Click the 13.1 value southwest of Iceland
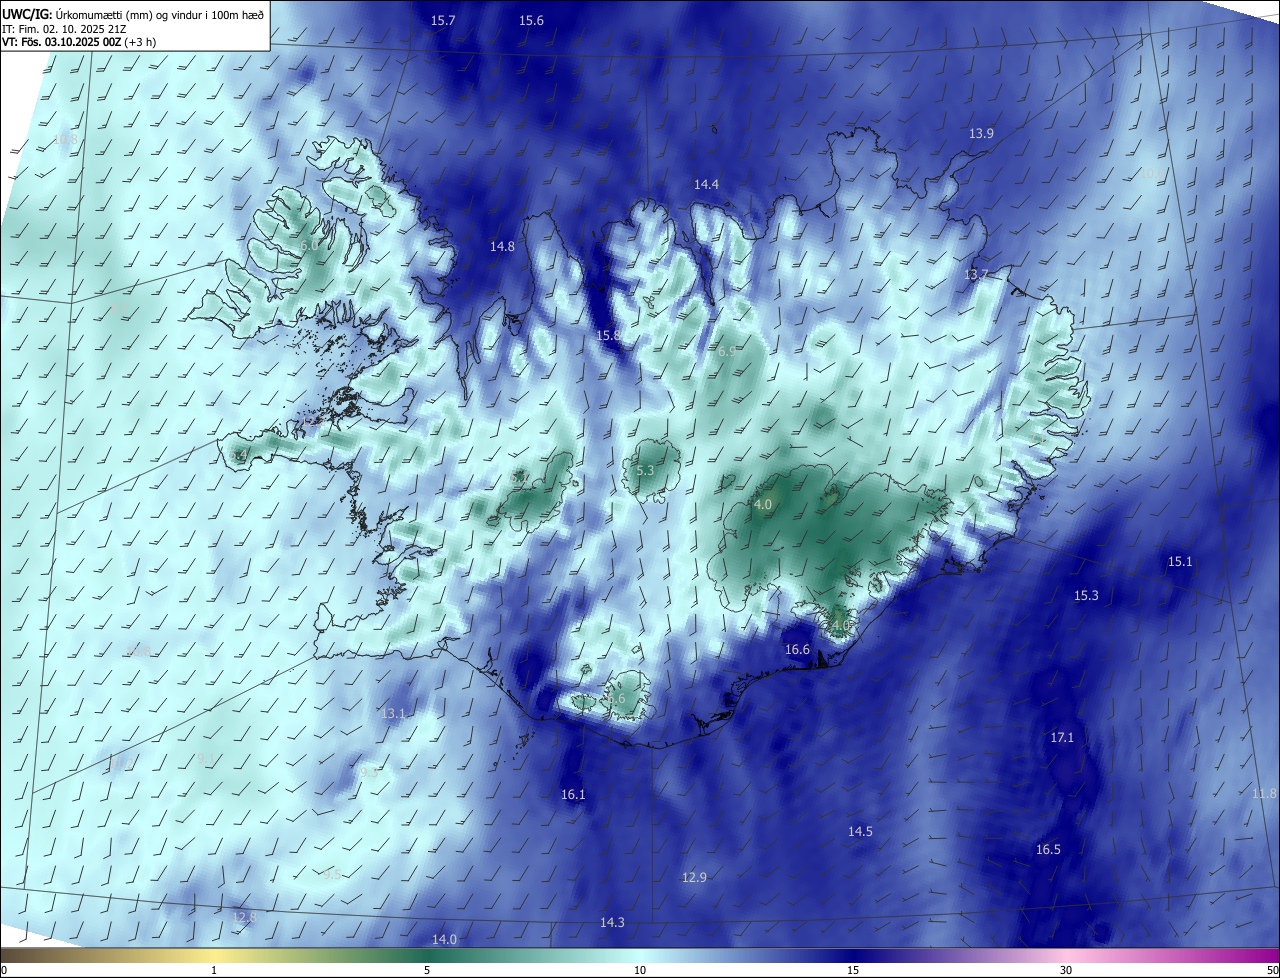Screen dimensions: 1280x978 tap(393, 714)
